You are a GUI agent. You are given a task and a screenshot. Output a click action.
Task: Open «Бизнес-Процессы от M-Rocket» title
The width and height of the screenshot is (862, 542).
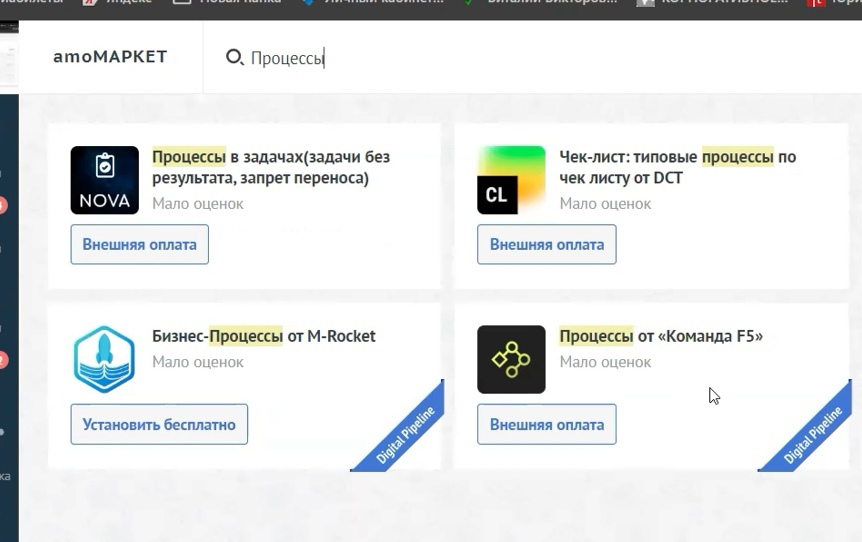(x=264, y=336)
